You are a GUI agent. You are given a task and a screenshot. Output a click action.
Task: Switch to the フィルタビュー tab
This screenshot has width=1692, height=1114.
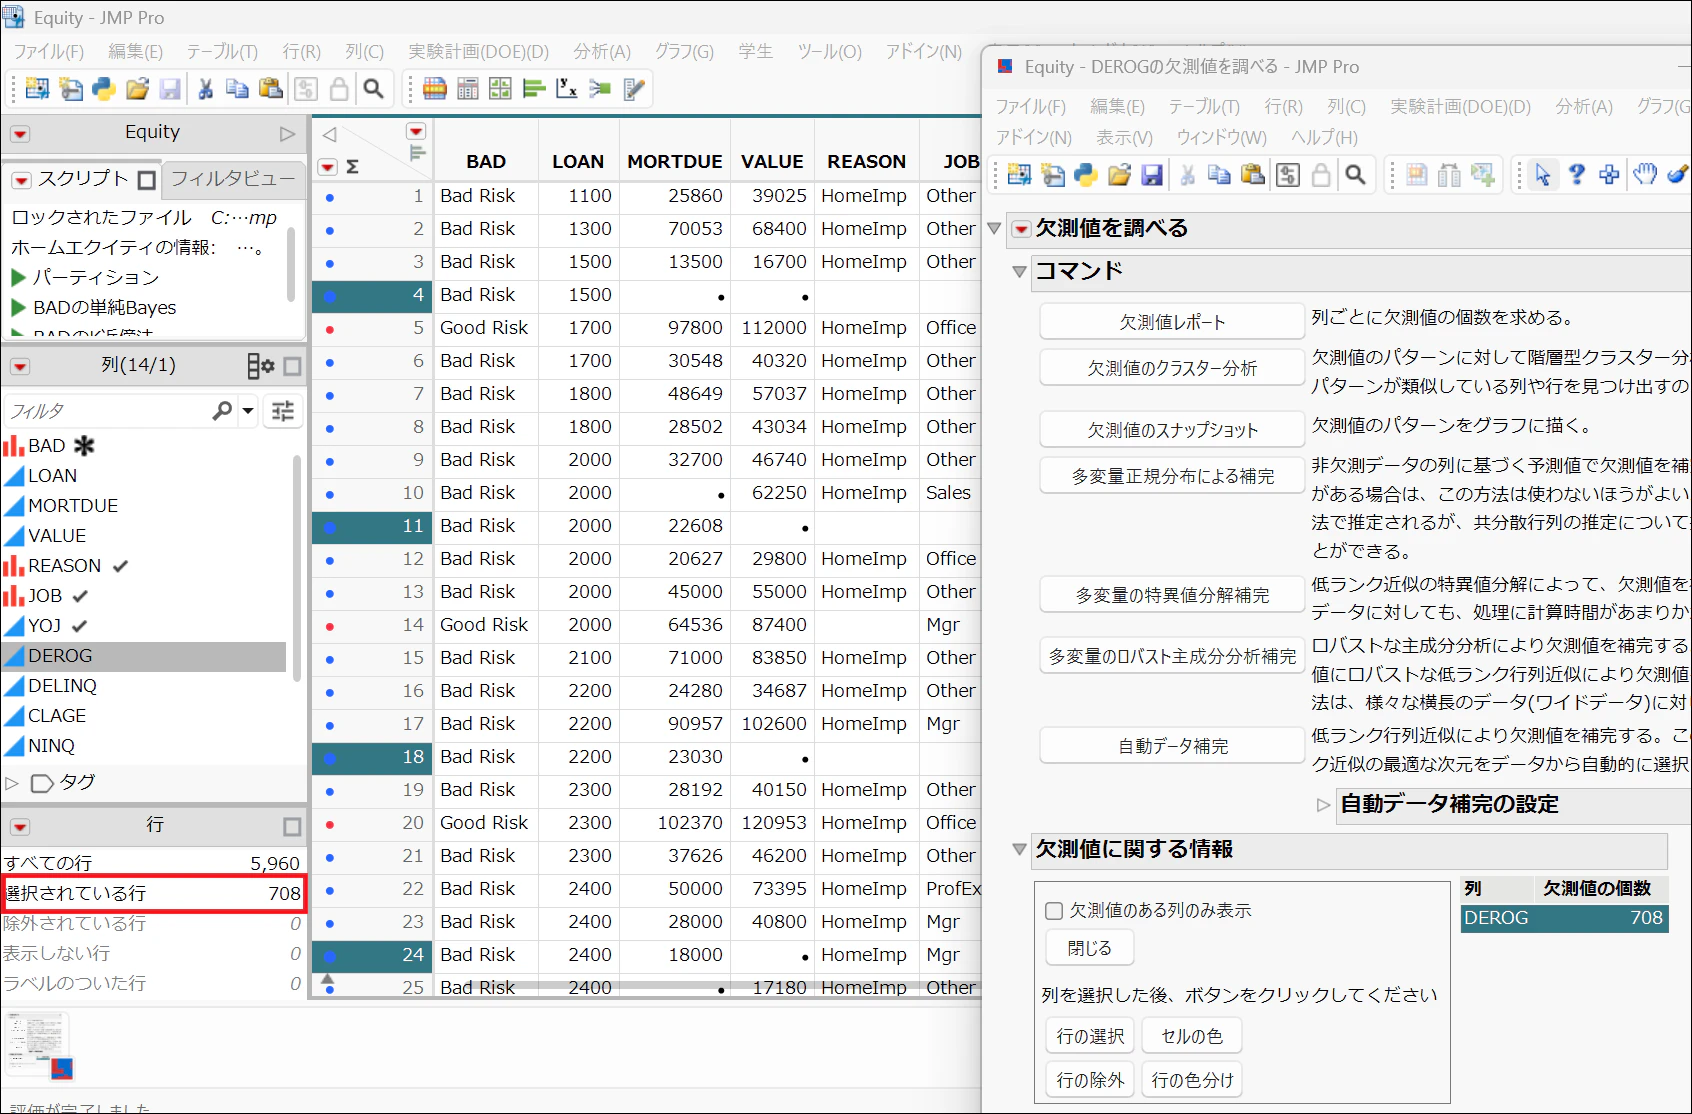tap(233, 179)
